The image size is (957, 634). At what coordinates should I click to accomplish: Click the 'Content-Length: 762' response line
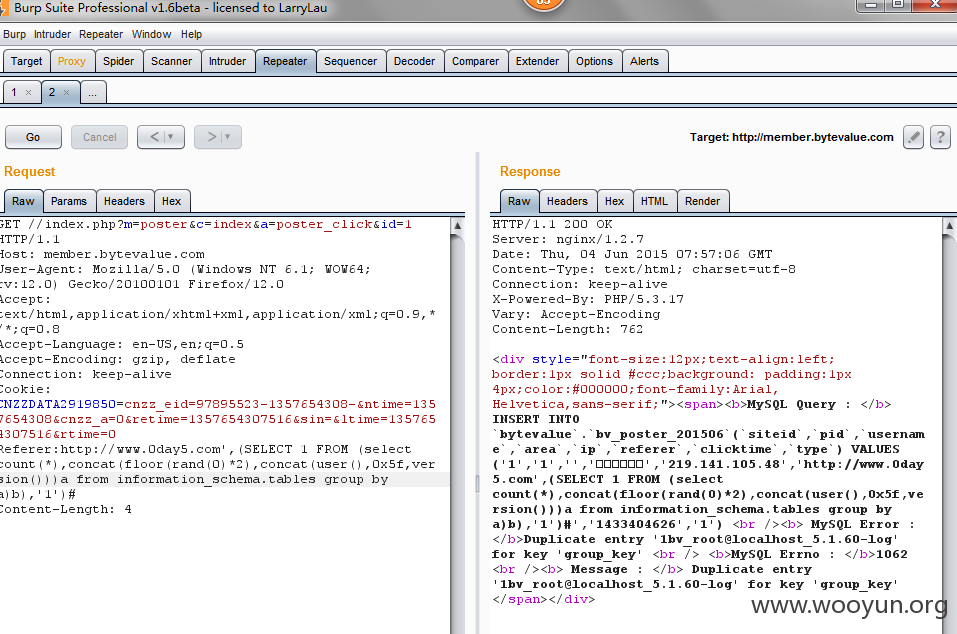568,330
